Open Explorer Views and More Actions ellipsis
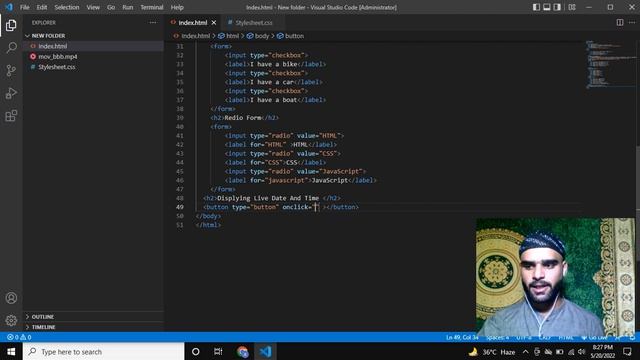640x360 pixels. (153, 22)
